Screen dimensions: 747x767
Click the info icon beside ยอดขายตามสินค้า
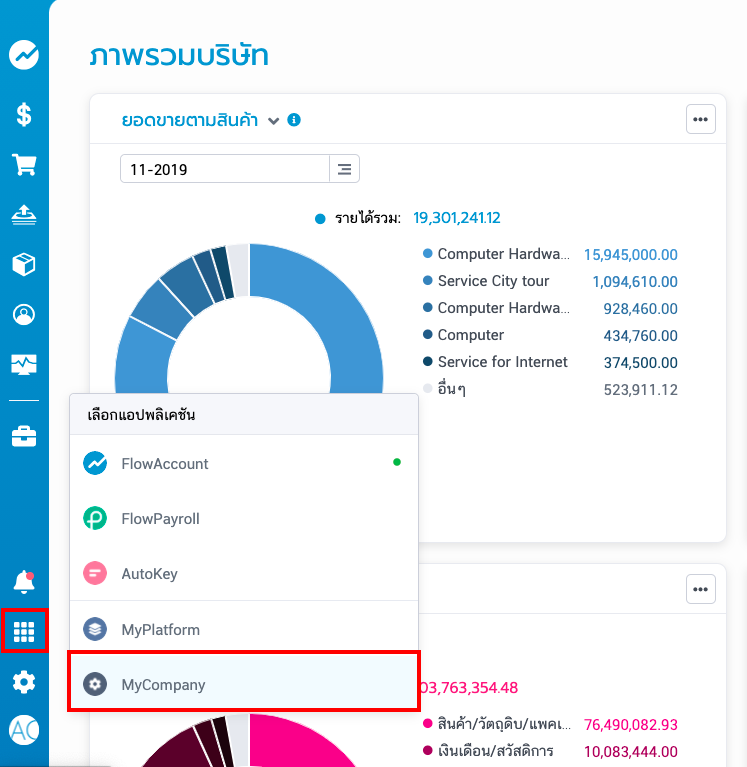(294, 120)
